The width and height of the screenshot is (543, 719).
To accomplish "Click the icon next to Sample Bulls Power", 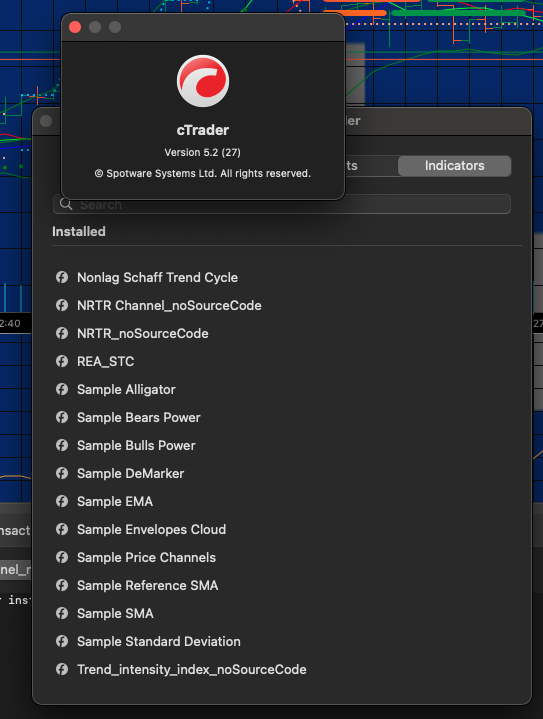I will 62,445.
